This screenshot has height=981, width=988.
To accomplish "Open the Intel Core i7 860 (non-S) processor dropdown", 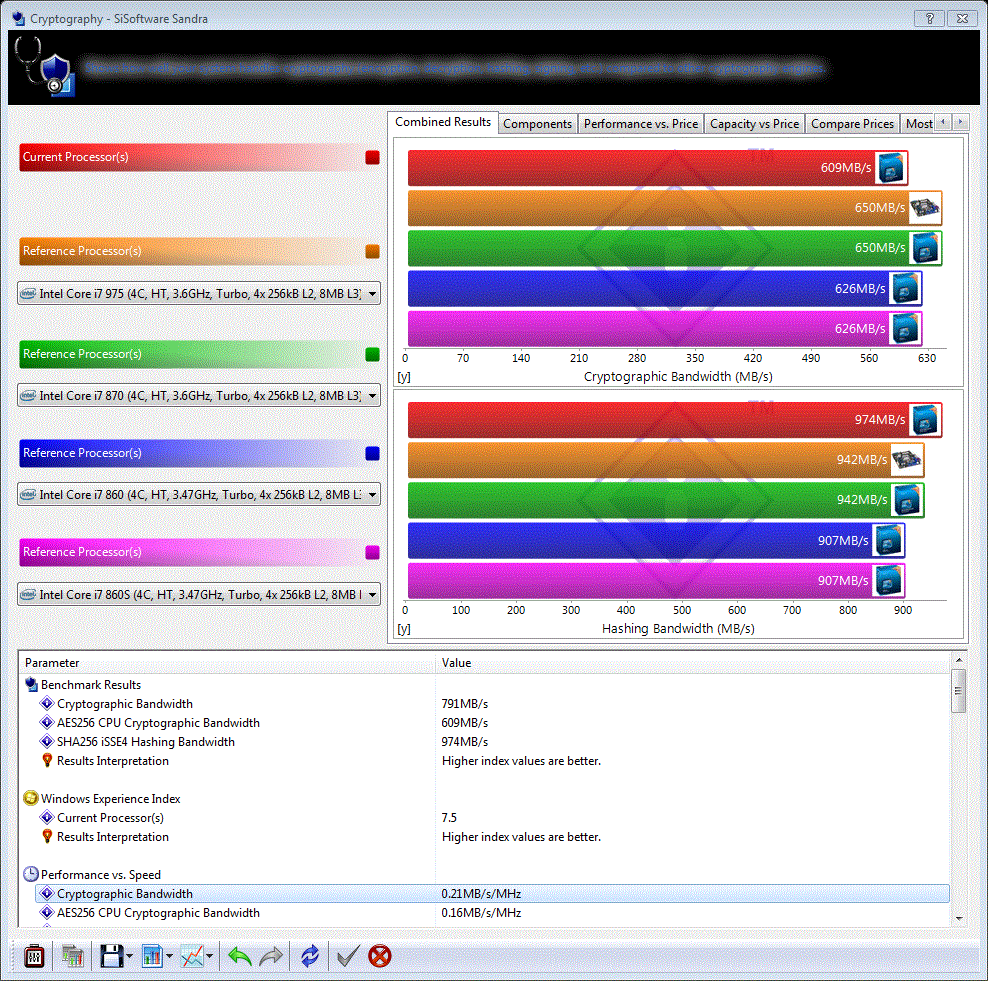I will 199,495.
